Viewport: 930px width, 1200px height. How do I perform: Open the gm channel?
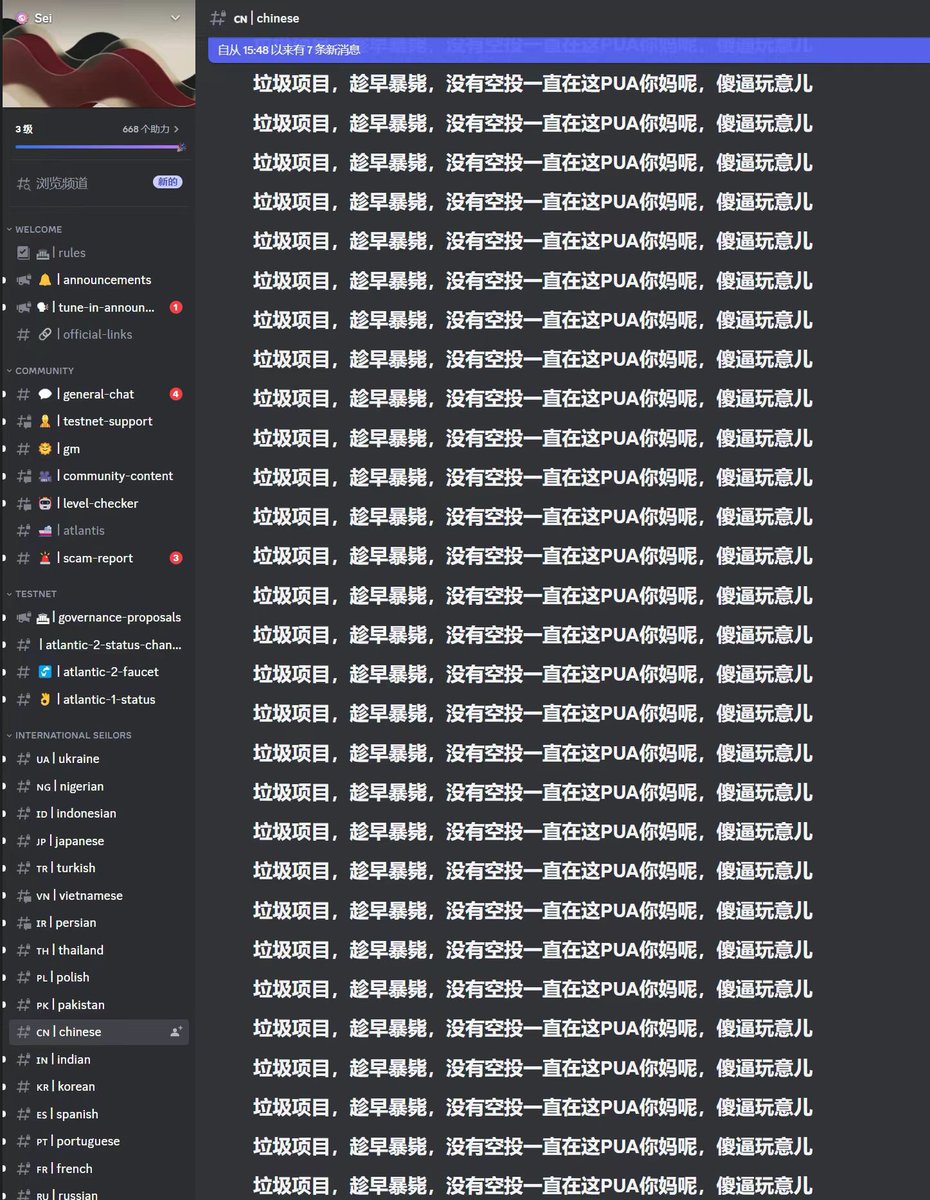pyautogui.click(x=98, y=449)
